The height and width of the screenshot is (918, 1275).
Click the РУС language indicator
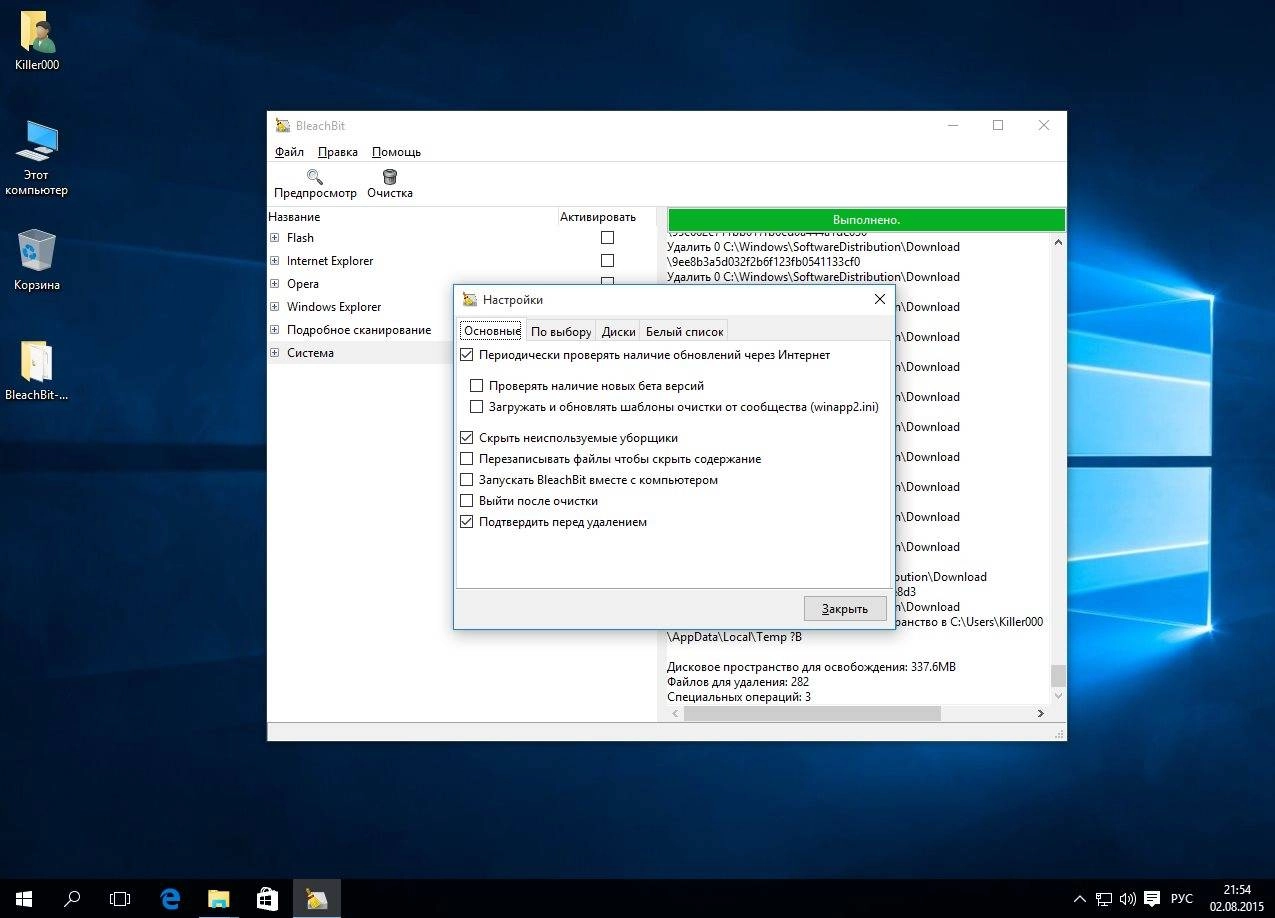1182,898
